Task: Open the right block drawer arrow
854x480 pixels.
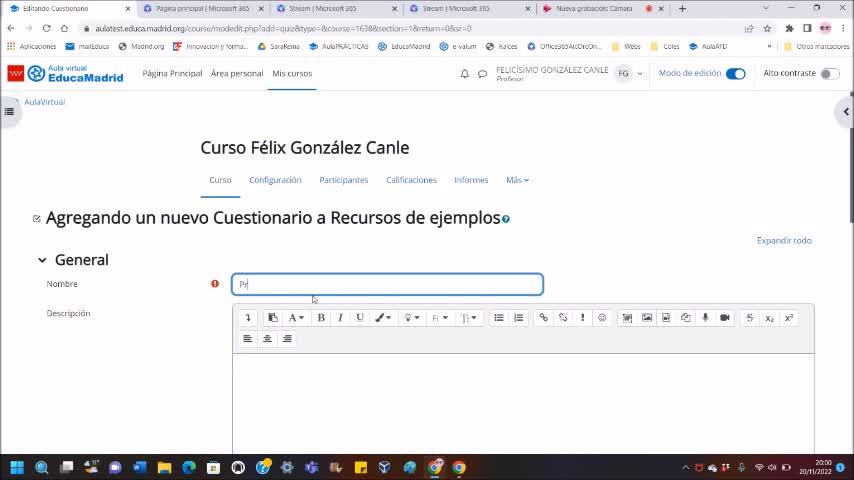Action: 845,112
